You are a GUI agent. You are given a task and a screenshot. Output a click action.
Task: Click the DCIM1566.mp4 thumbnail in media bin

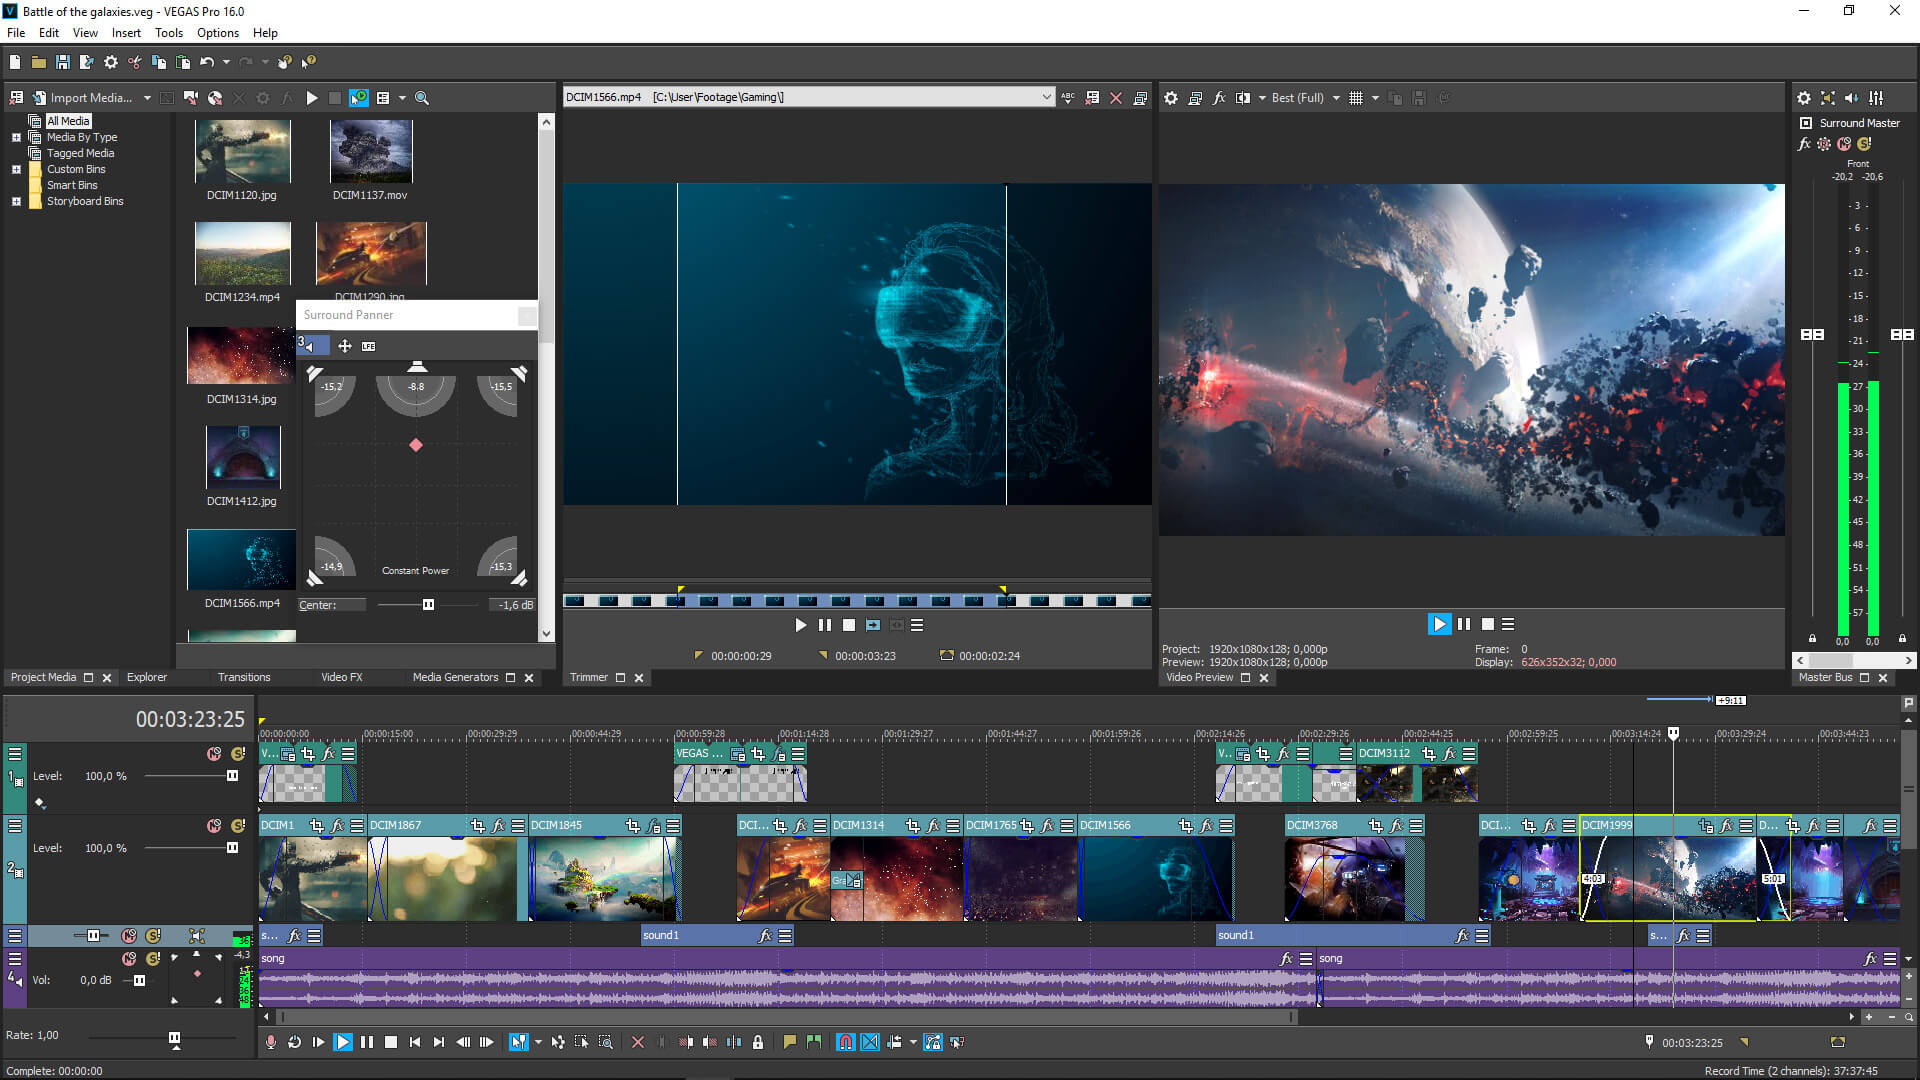(x=241, y=560)
